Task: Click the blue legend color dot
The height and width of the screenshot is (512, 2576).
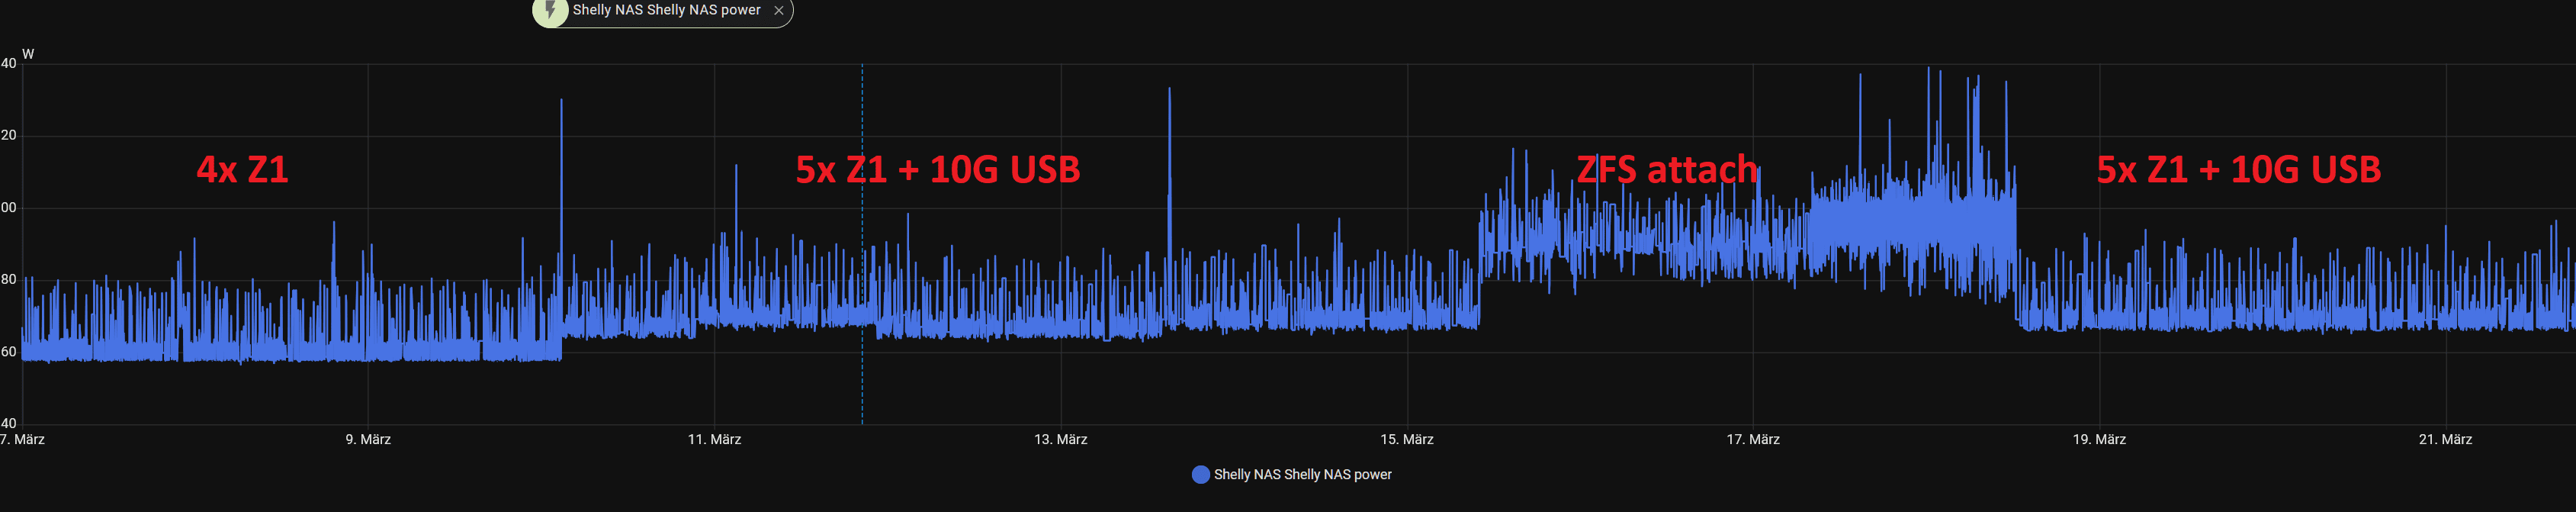Action: point(1201,474)
